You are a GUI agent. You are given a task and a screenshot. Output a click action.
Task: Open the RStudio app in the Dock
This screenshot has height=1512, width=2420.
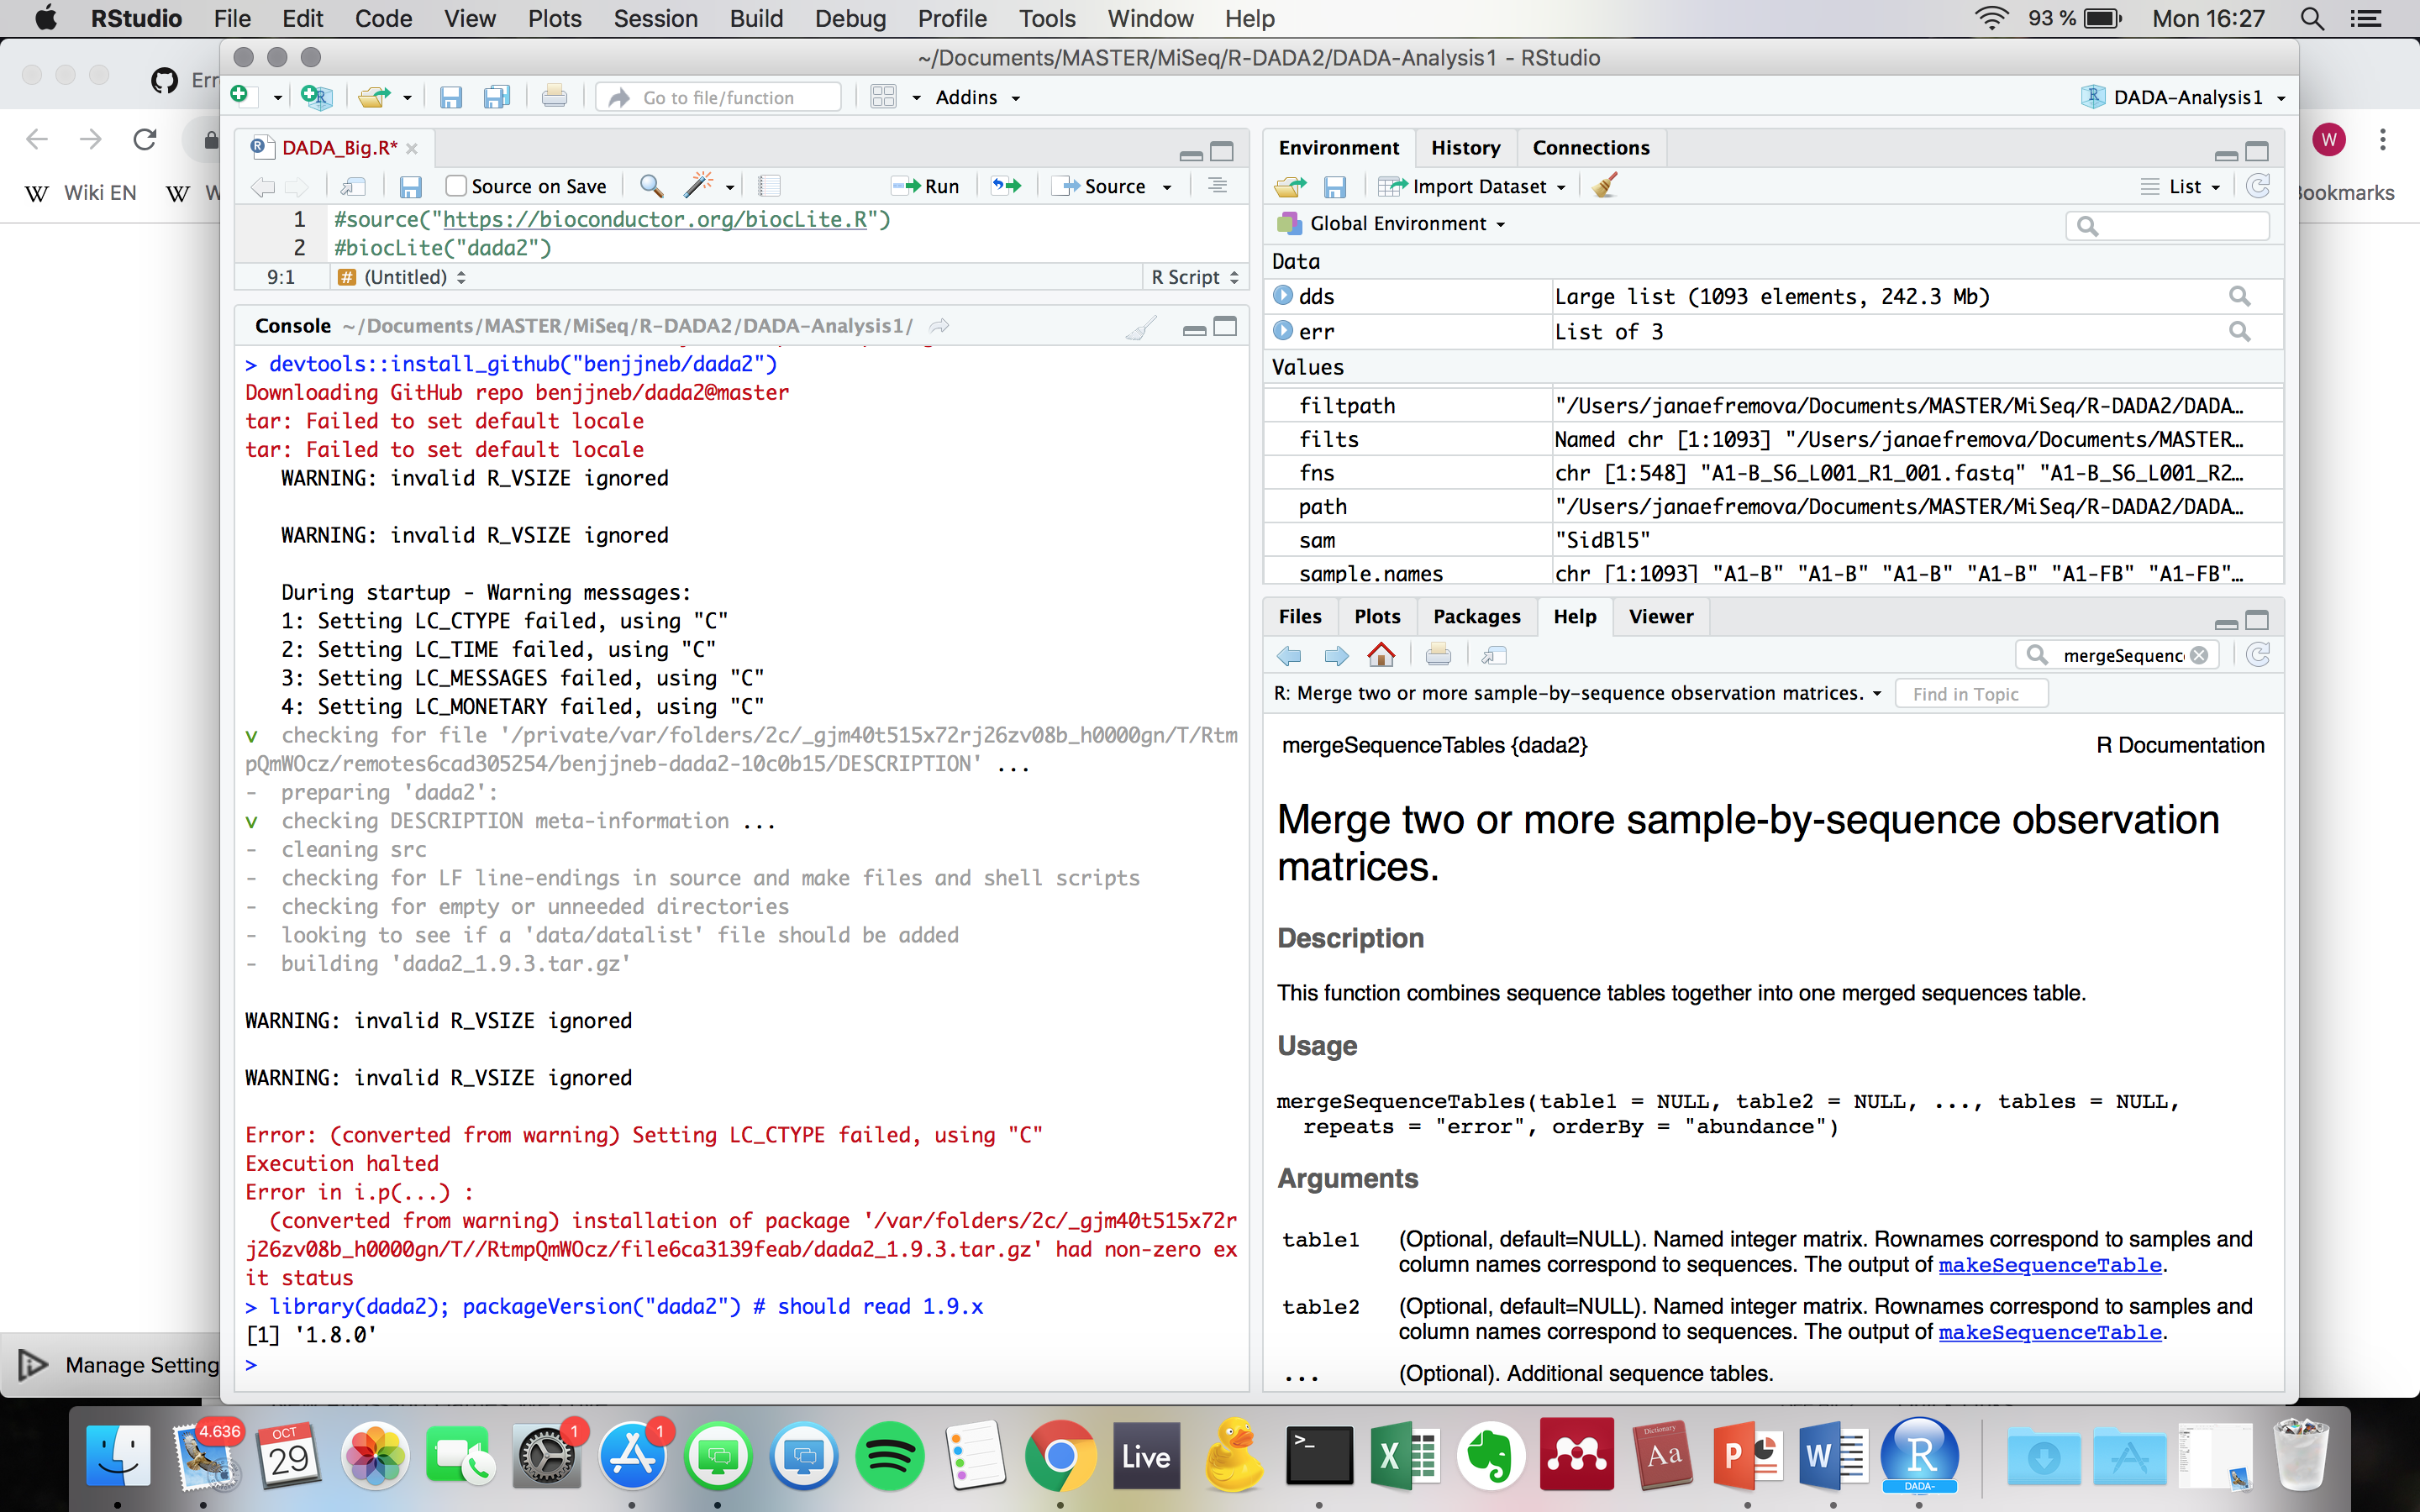point(1919,1456)
